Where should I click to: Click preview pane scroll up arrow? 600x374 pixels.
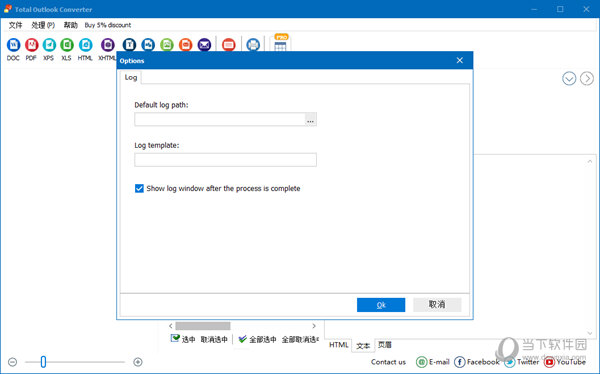tap(590, 162)
